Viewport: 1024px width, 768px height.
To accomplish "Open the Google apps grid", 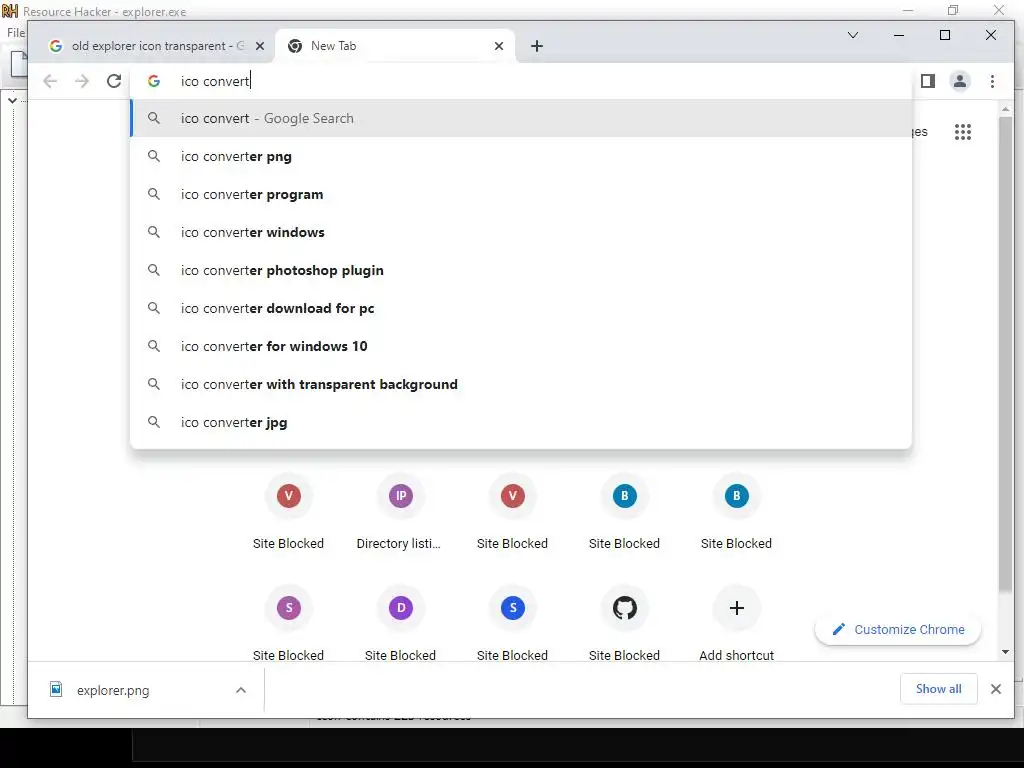I will (963, 132).
